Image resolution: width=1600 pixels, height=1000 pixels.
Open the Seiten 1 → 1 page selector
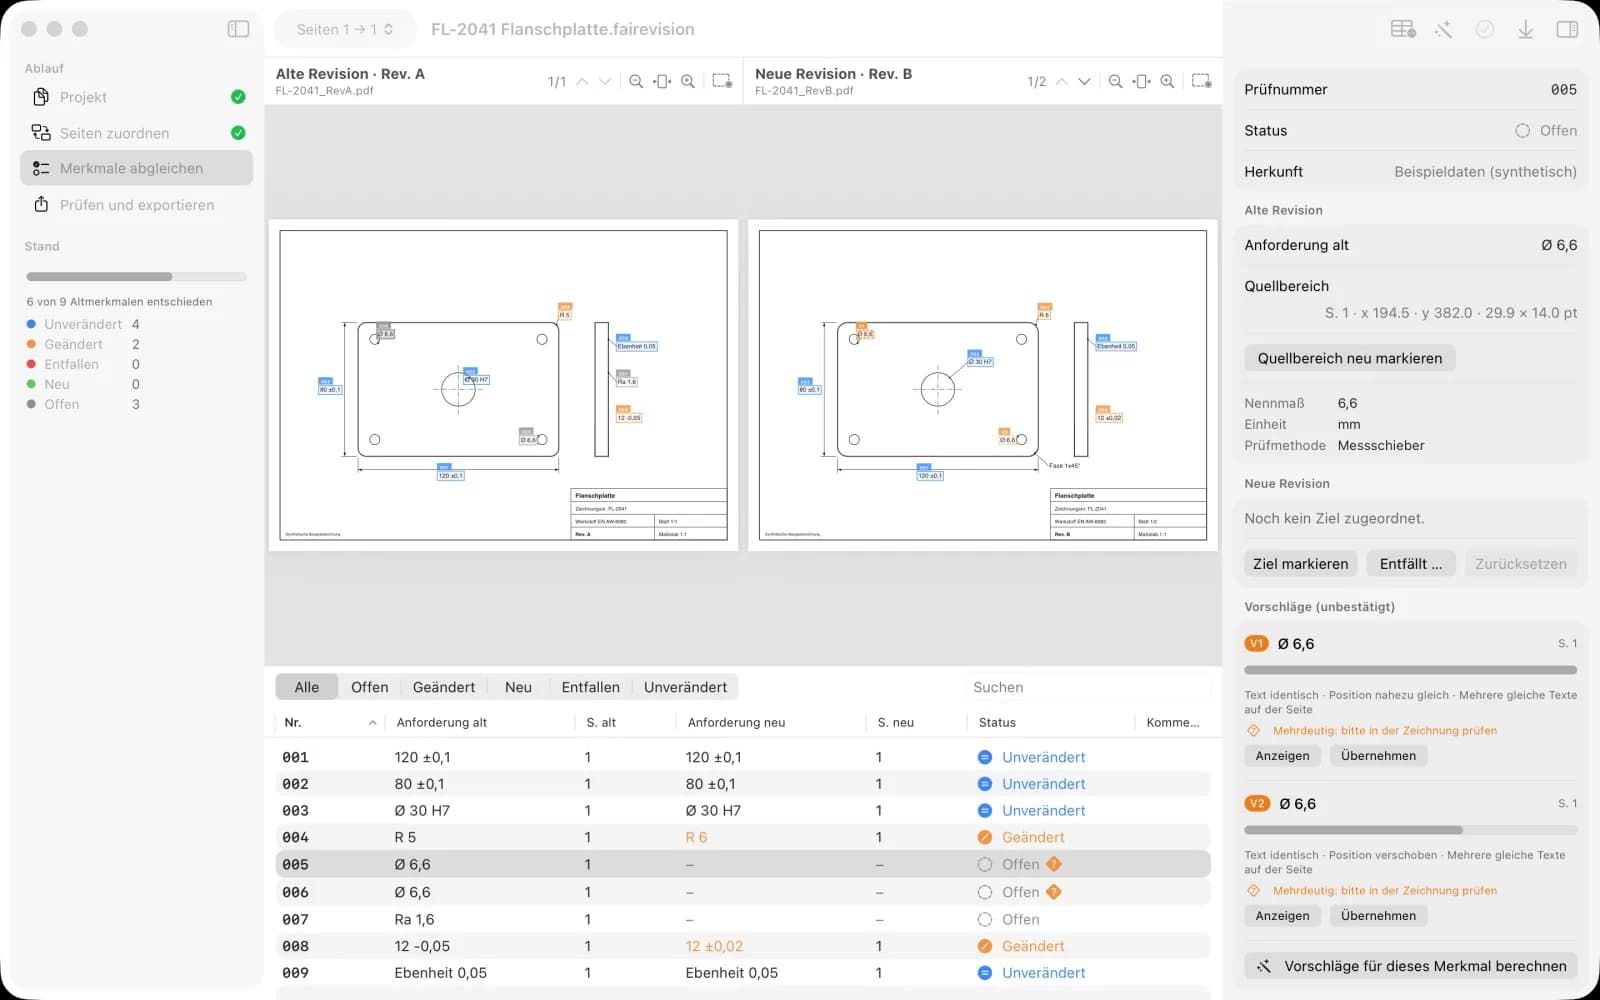[344, 29]
